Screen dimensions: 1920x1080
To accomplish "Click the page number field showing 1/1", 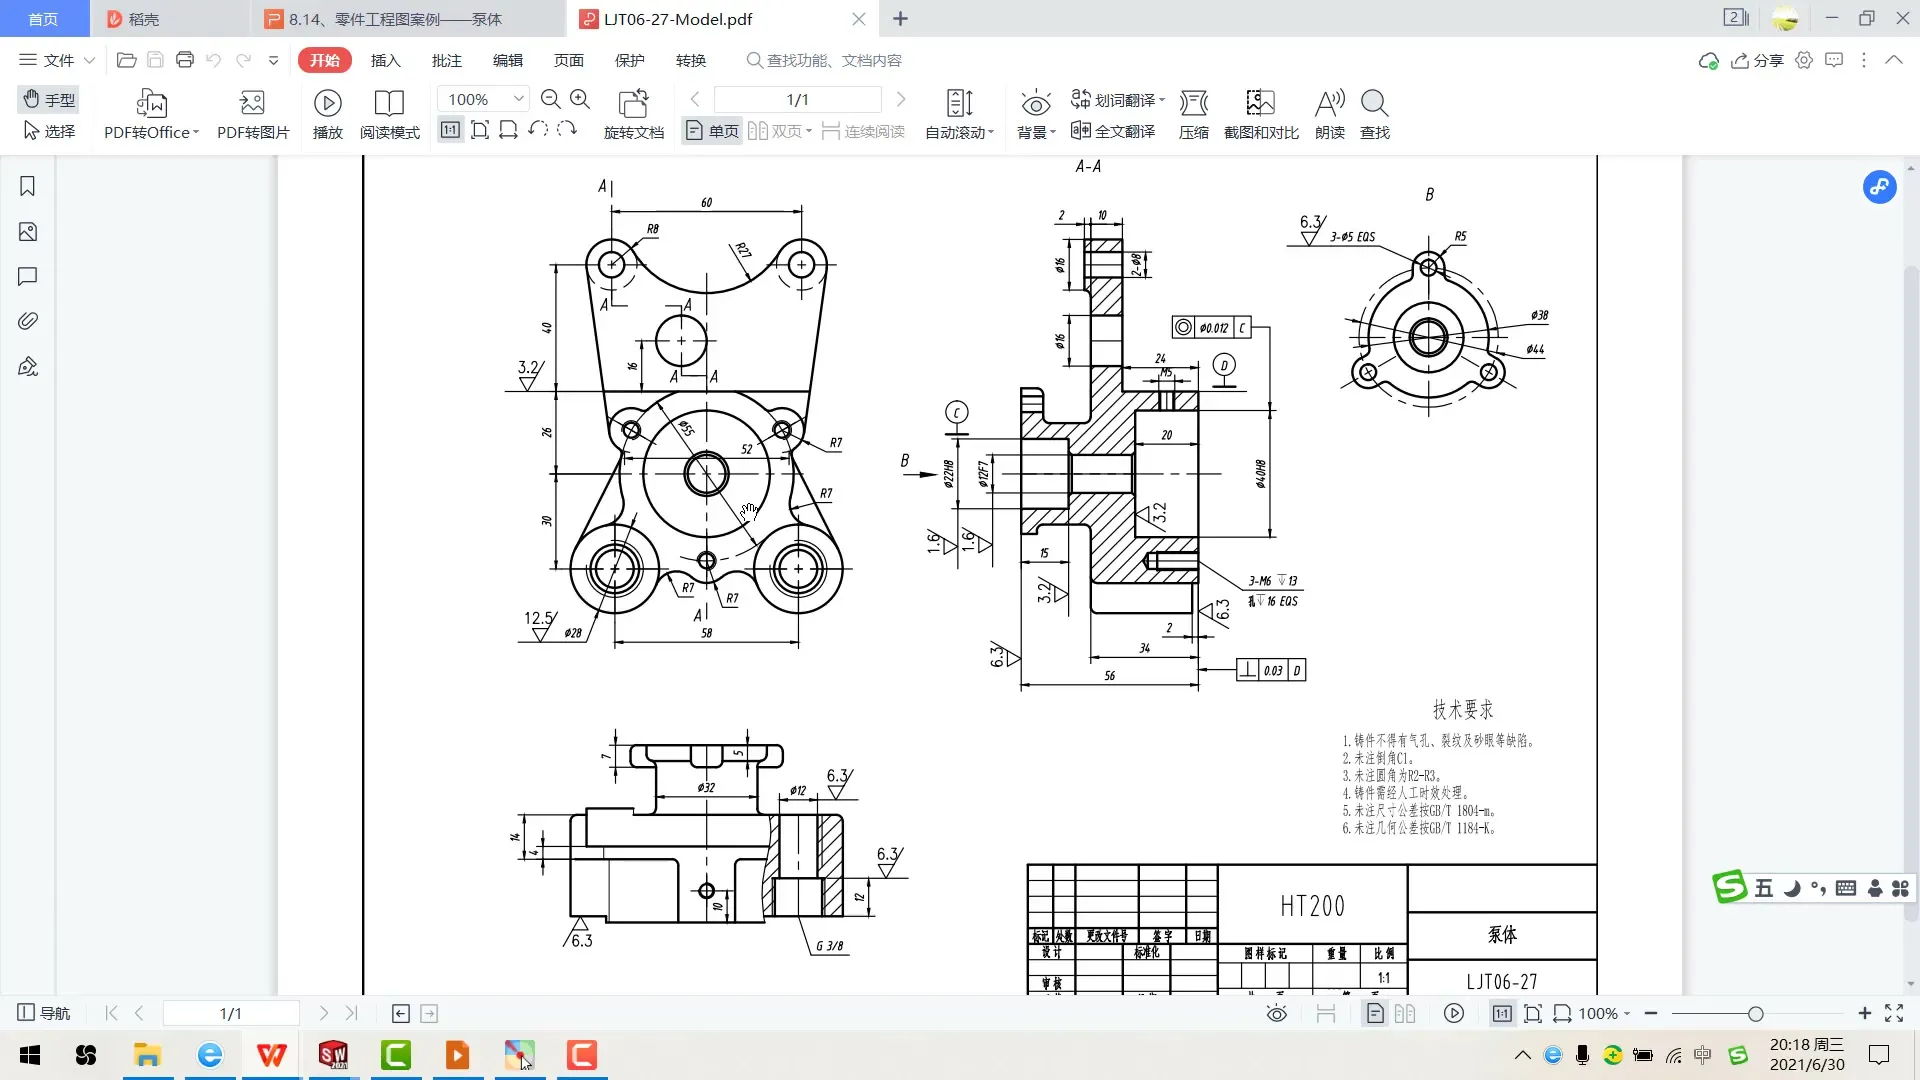I will click(x=797, y=98).
